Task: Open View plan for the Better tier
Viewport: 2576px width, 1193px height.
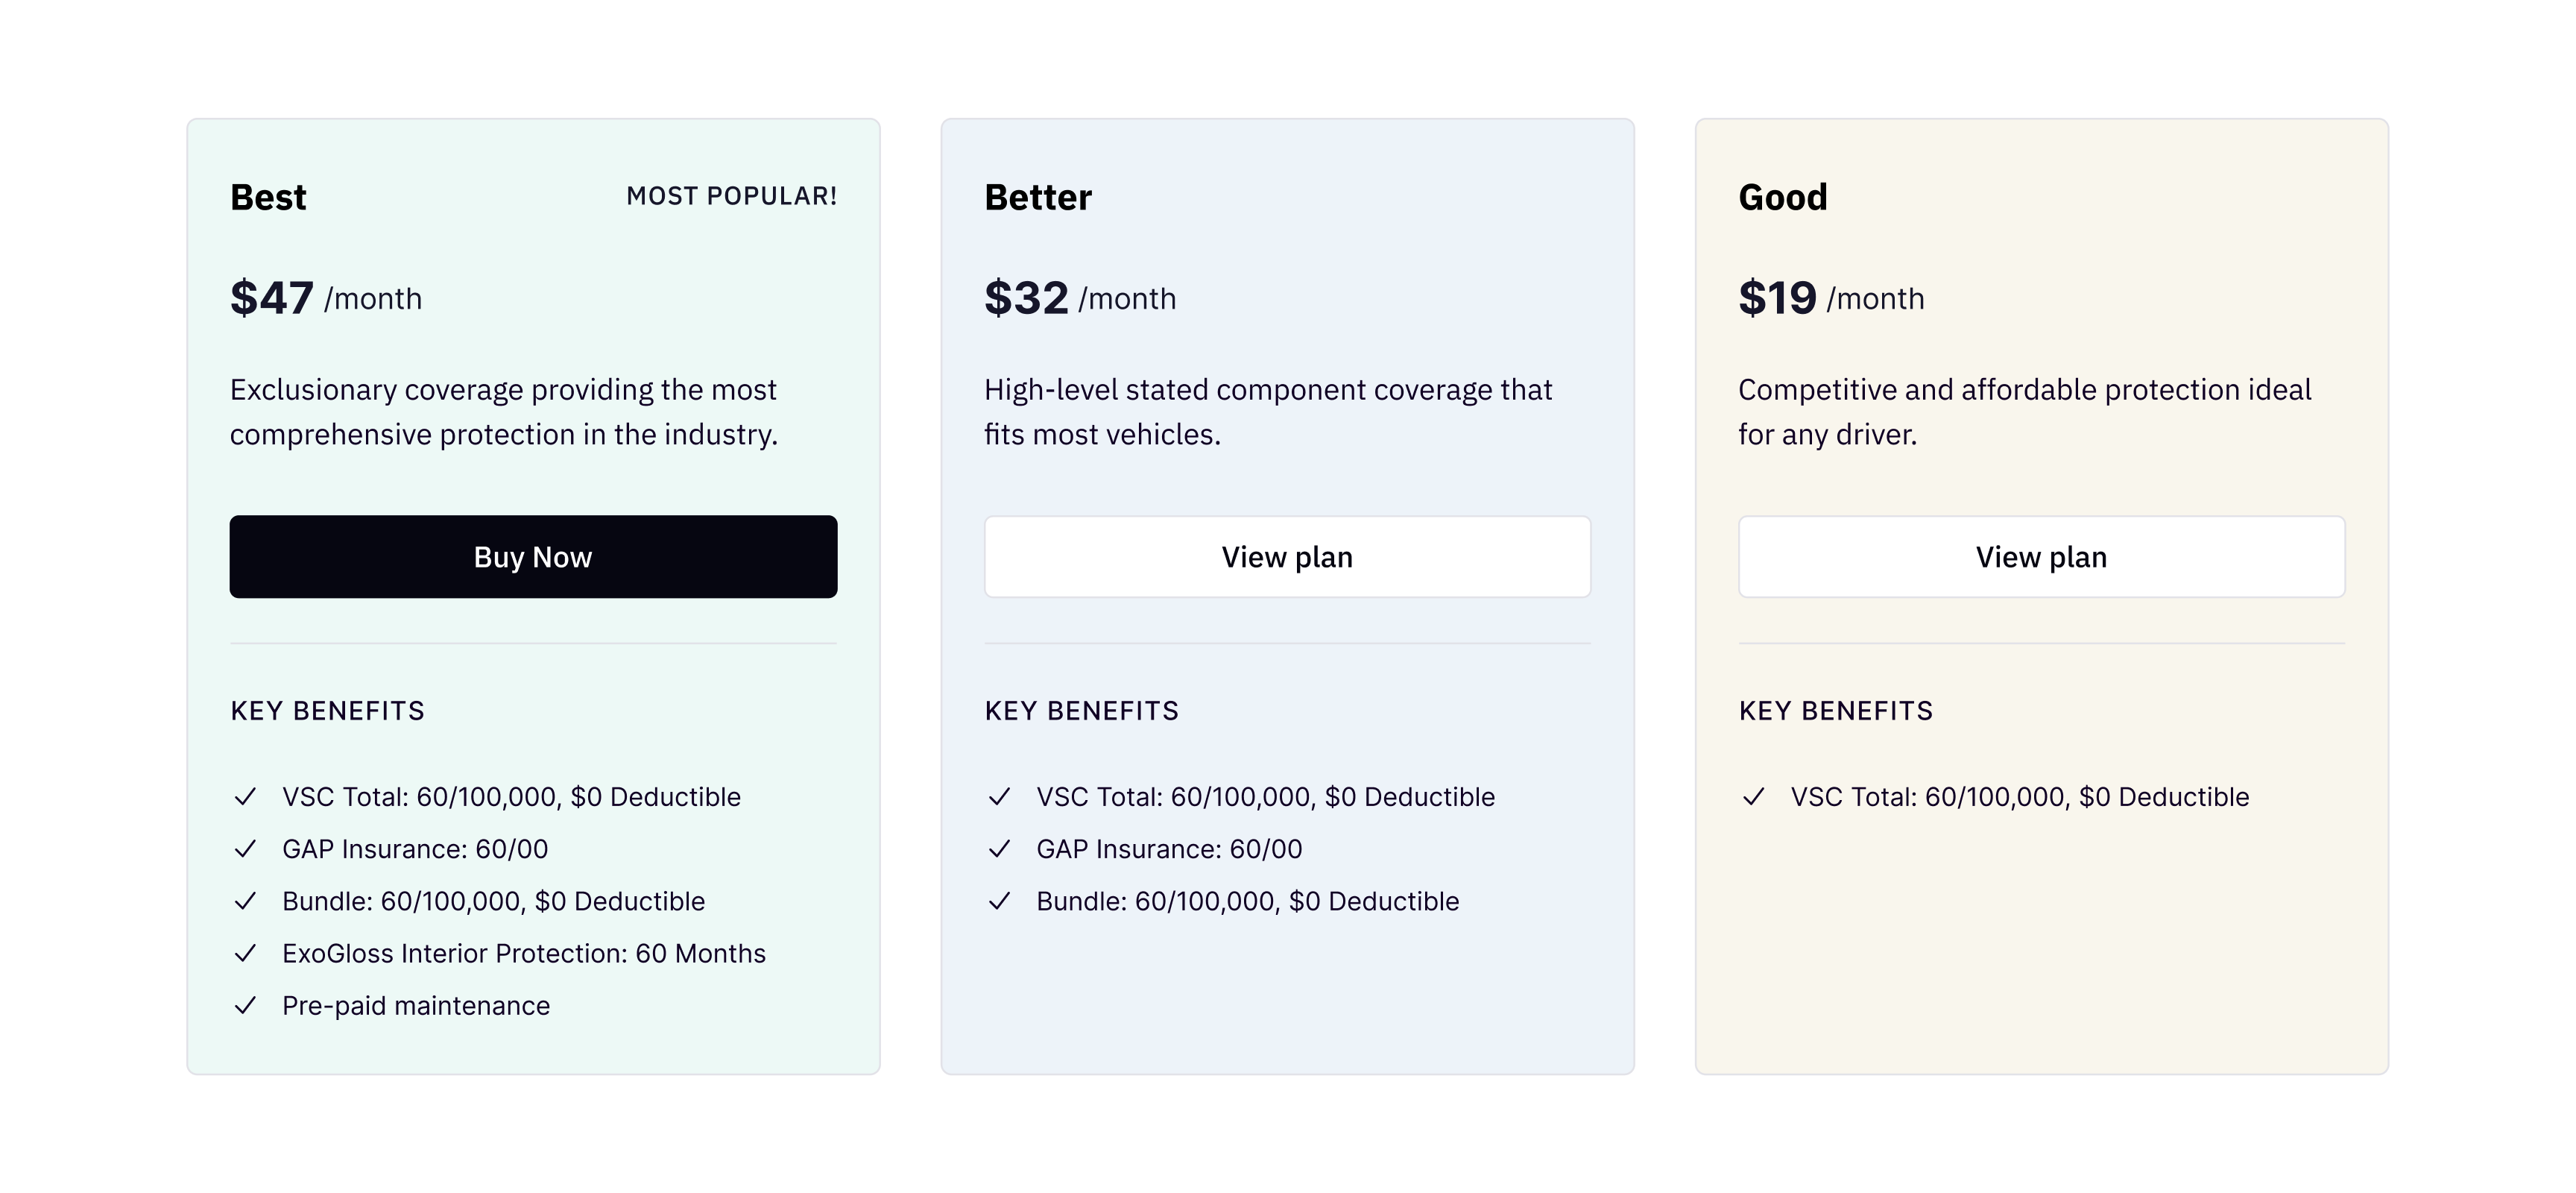Action: click(x=1287, y=557)
